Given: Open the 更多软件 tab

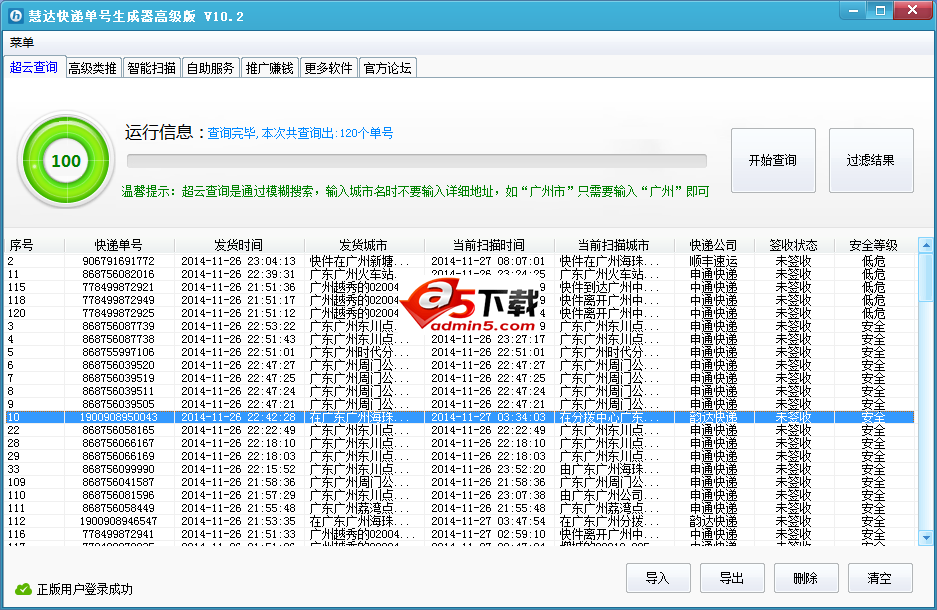Looking at the screenshot, I should pos(328,68).
